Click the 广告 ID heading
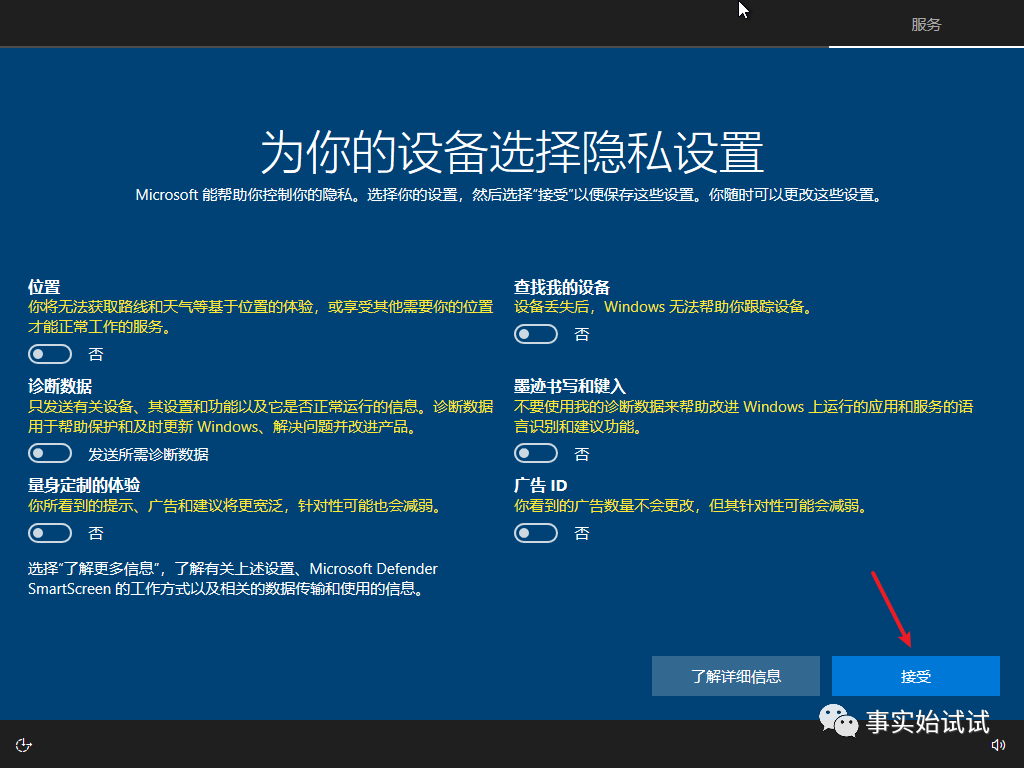Viewport: 1024px width, 768px height. pos(540,485)
